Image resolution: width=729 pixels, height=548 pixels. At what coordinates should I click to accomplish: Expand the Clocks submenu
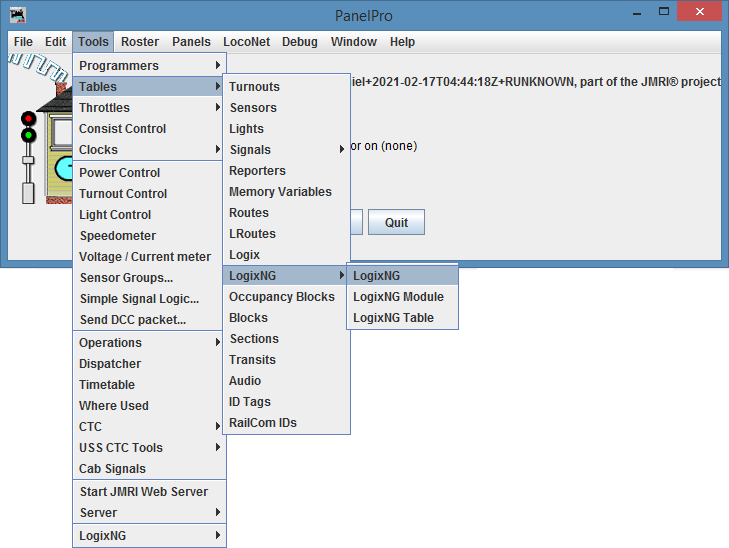coord(149,150)
